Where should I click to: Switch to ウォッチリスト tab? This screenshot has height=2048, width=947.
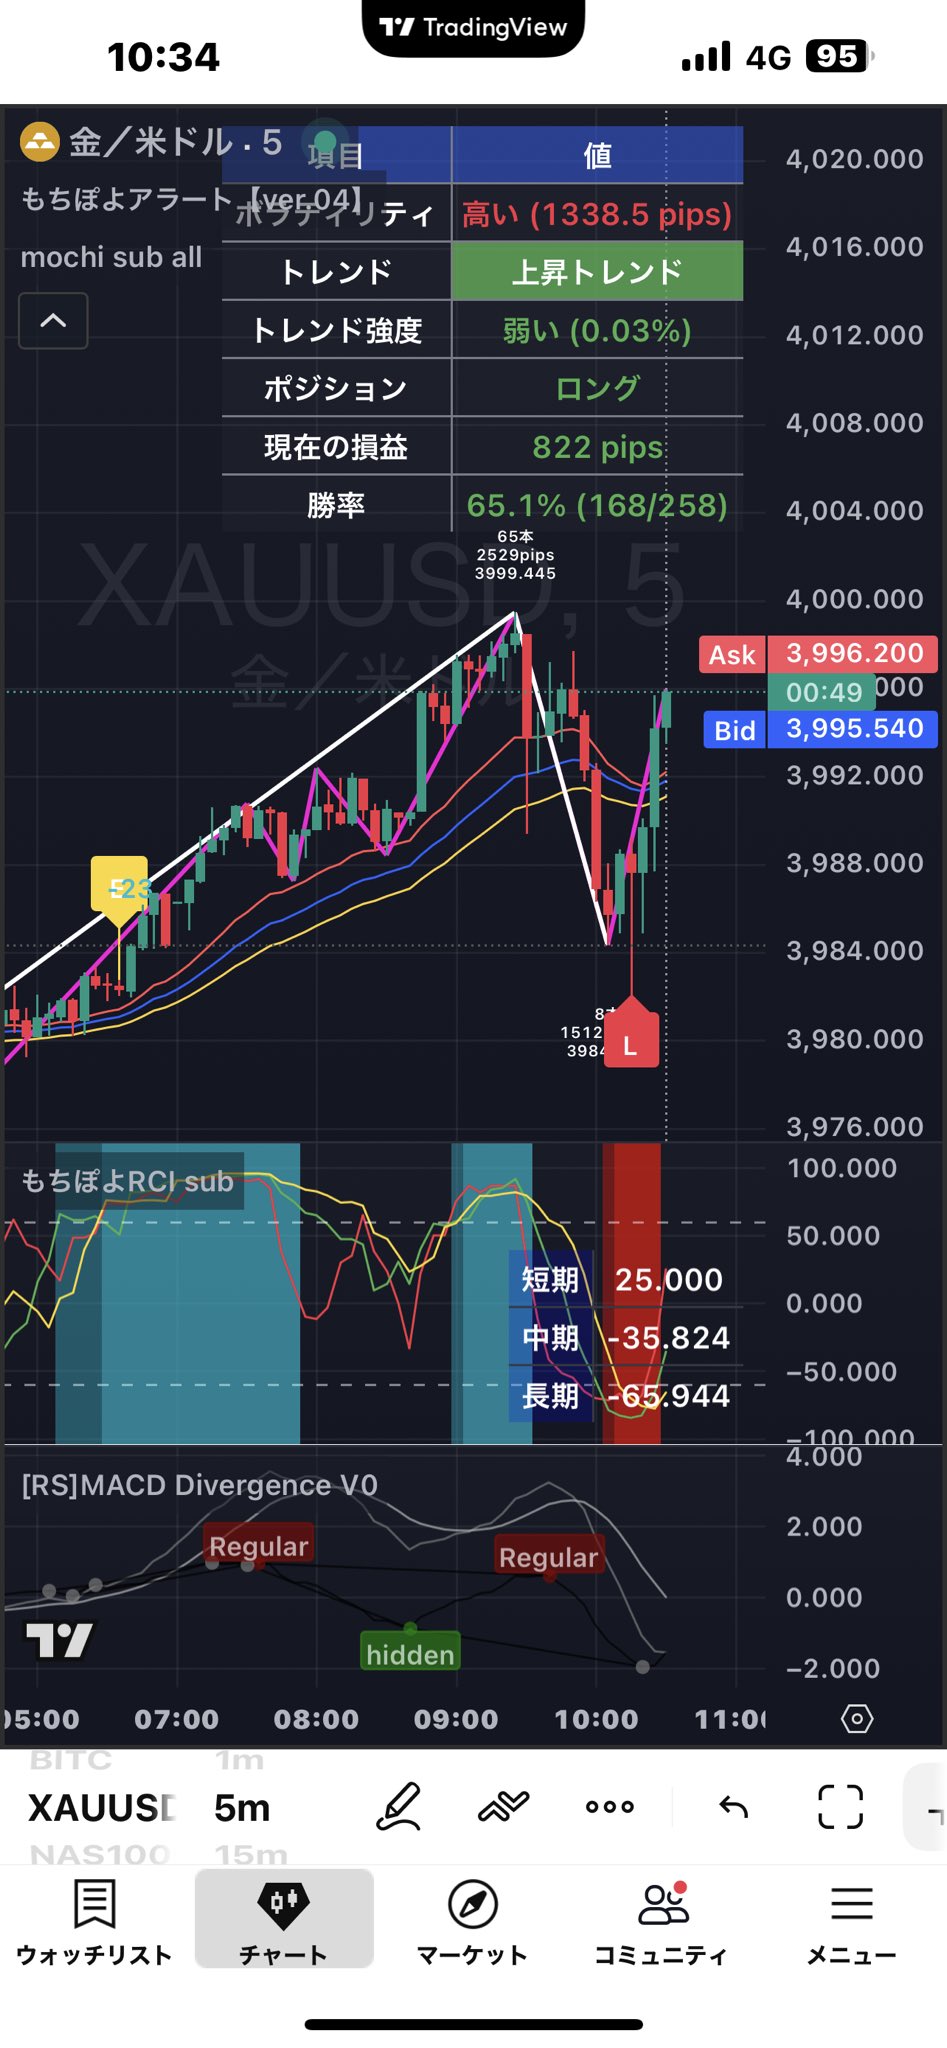pyautogui.click(x=94, y=1921)
